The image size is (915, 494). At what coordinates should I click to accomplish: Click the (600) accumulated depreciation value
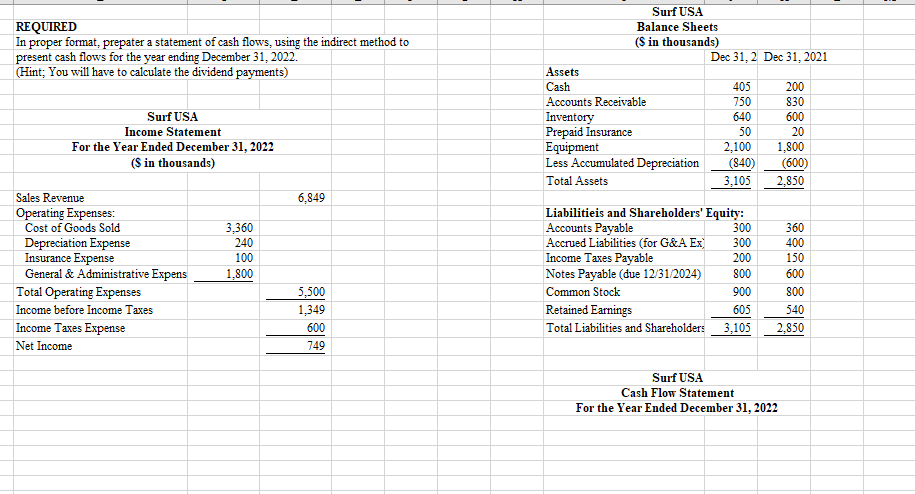(x=795, y=164)
